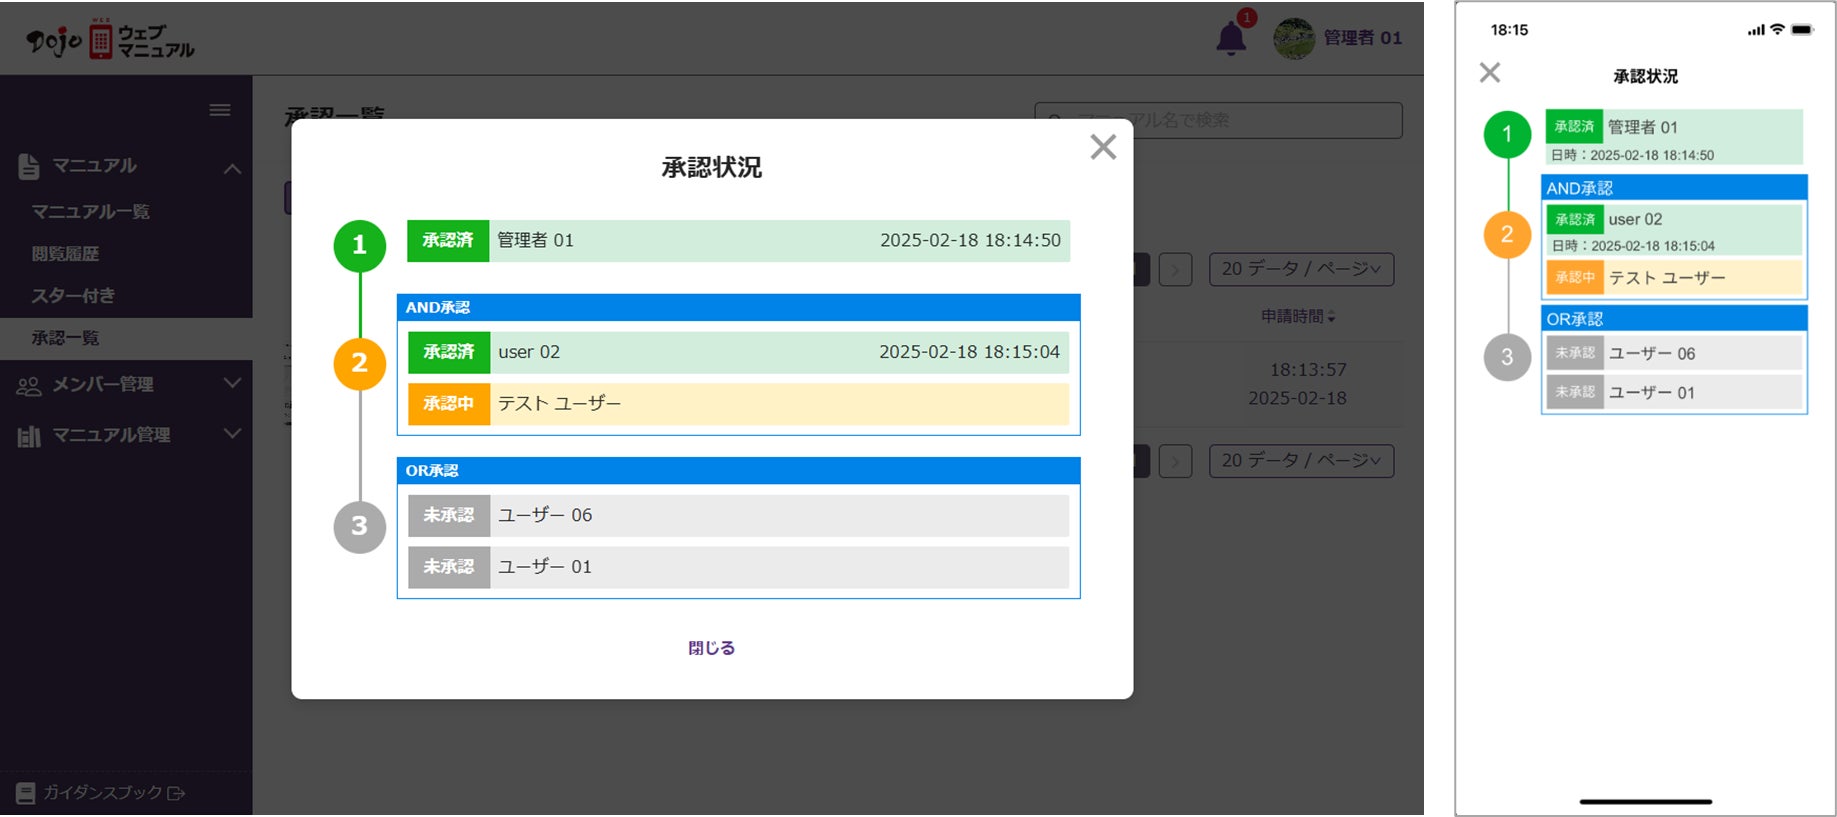Open マニュアル一覧 in the sidebar
Image resolution: width=1837 pixels, height=817 pixels.
pos(91,211)
